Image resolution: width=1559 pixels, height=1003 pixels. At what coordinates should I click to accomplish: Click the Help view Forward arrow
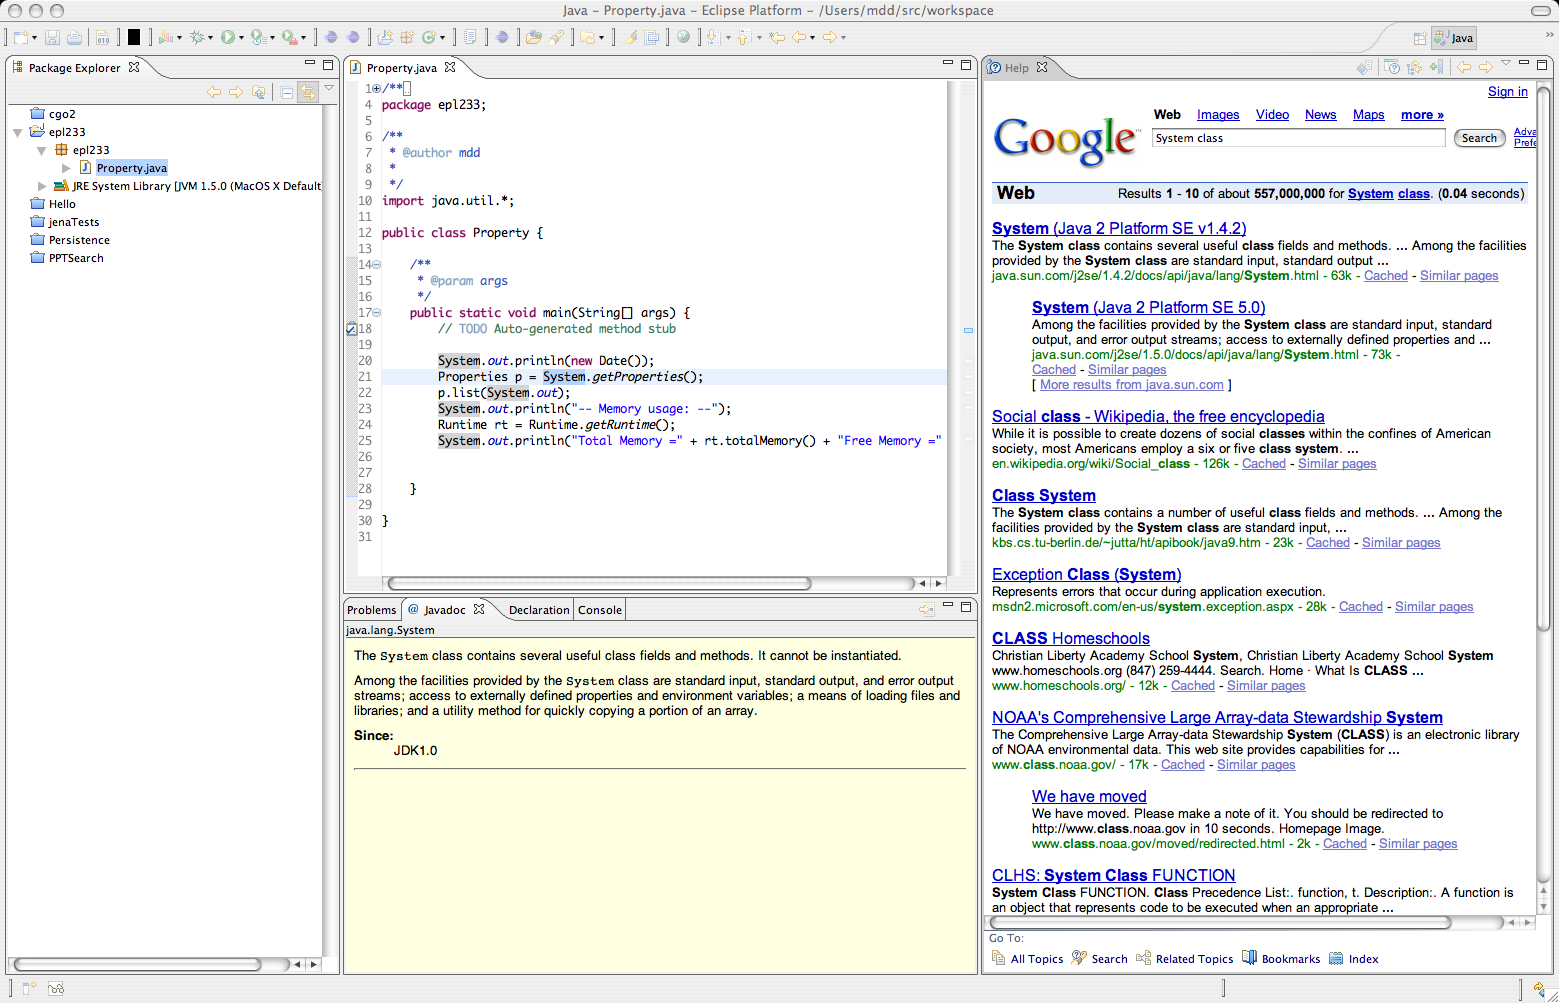pos(1486,67)
